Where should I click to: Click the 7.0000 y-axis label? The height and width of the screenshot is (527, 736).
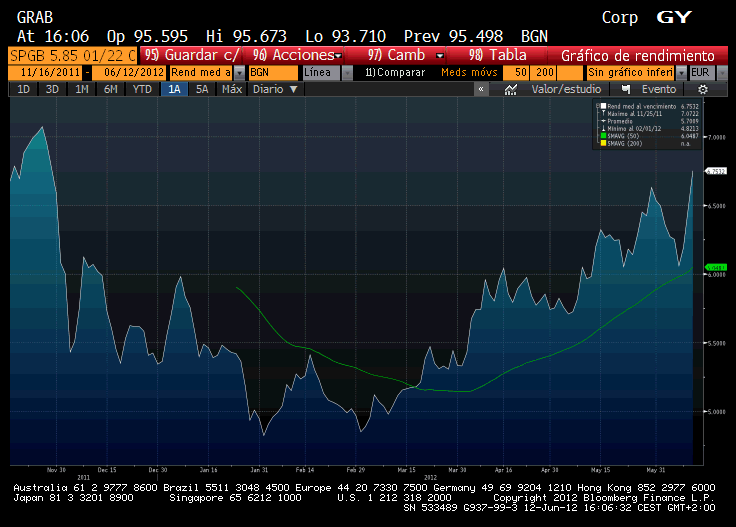pos(717,137)
